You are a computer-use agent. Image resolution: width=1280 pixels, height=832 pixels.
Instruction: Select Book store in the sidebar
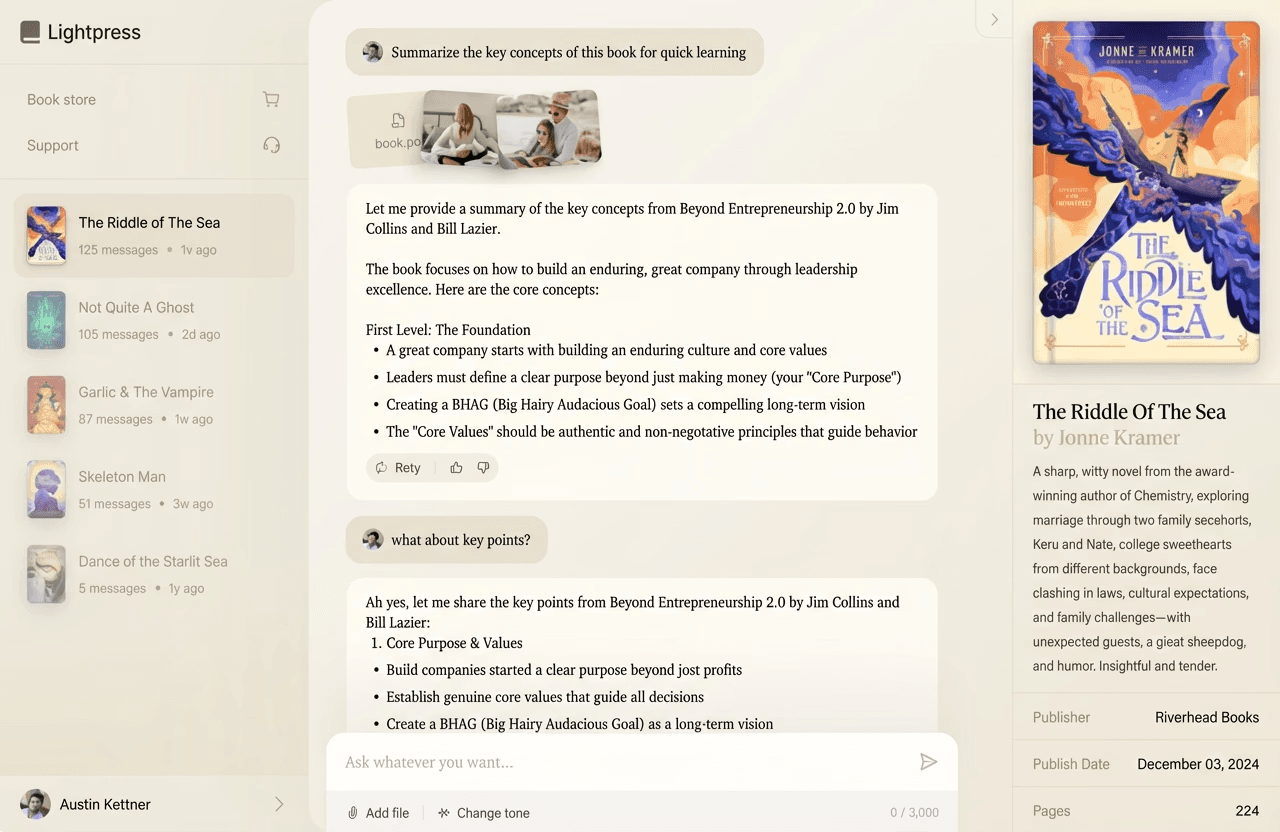62,99
